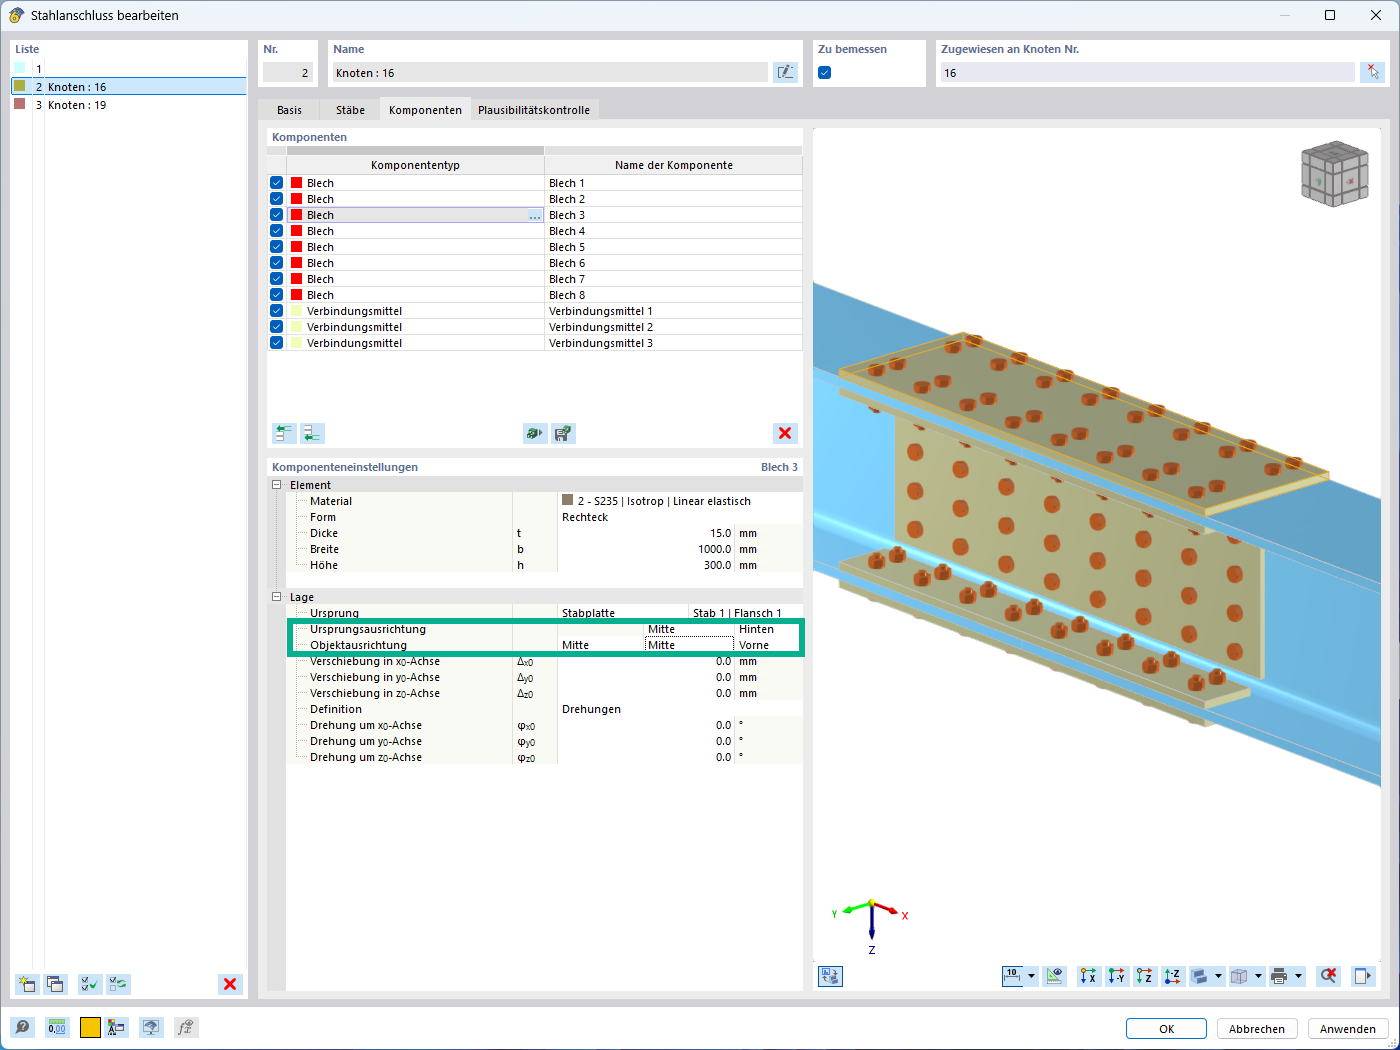
Task: Click the Anwenden button
Action: (x=1348, y=1029)
